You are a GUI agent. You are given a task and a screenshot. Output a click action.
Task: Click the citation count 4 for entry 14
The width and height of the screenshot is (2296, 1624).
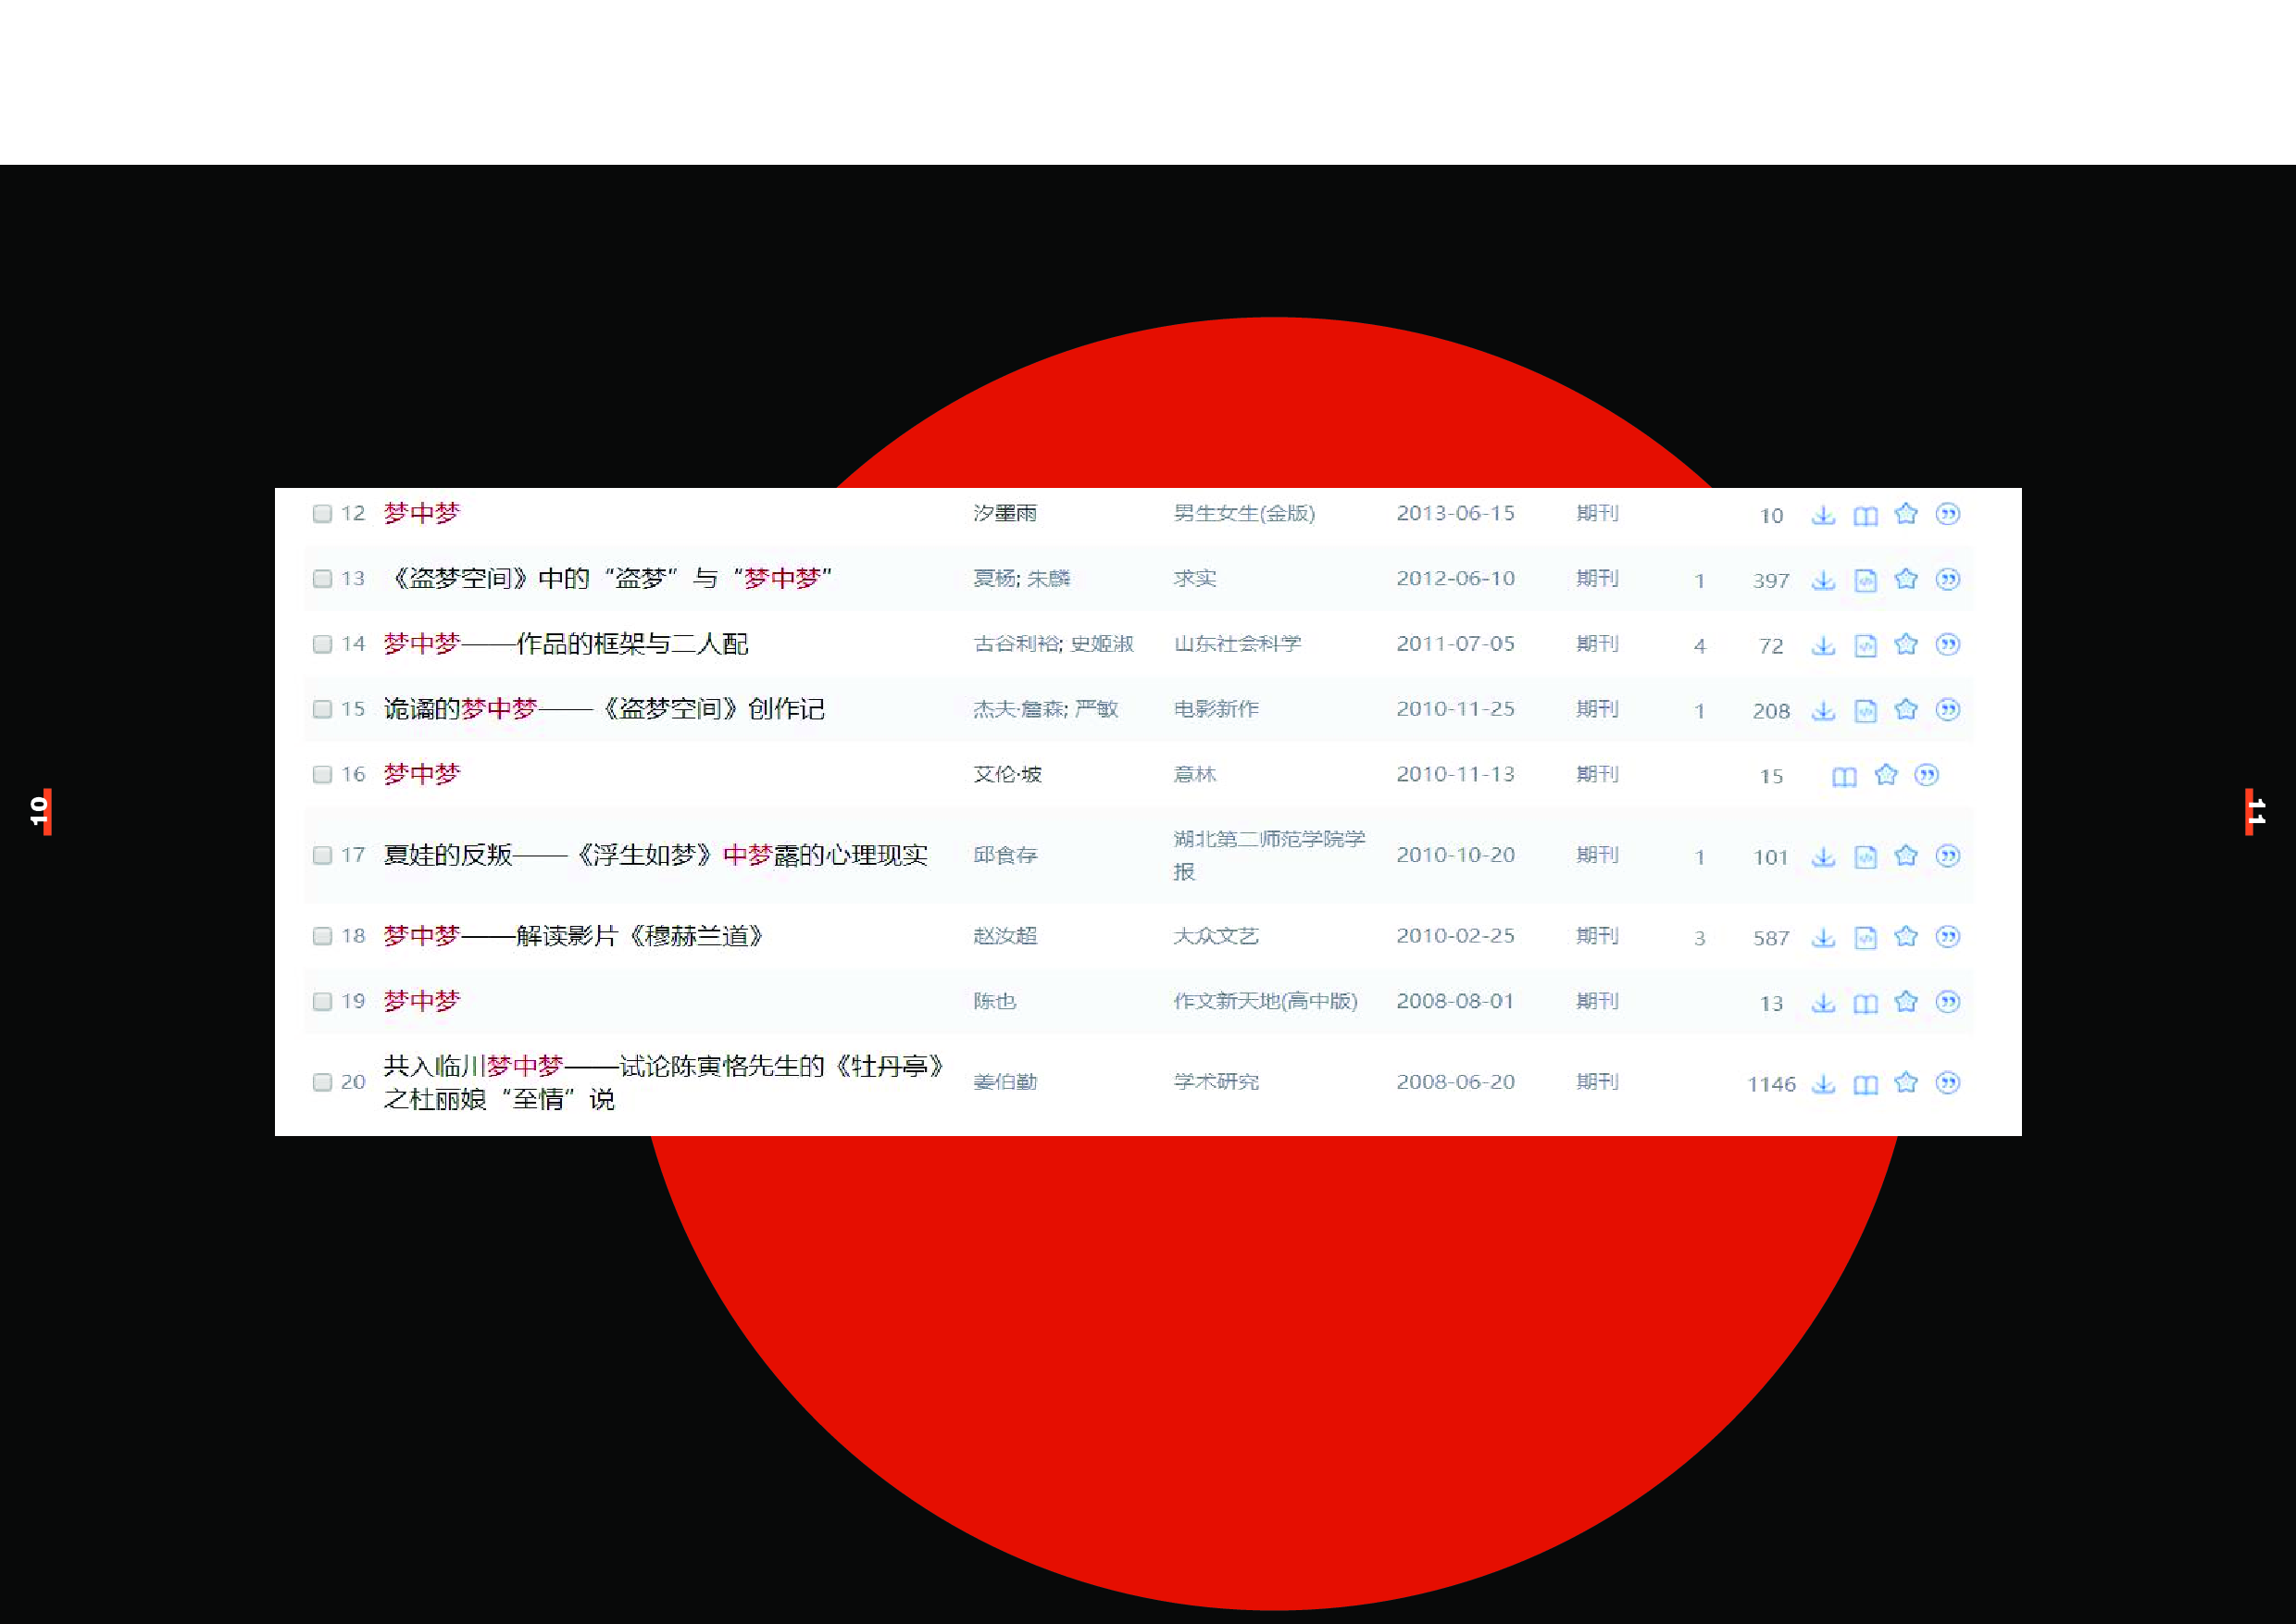coord(1700,645)
